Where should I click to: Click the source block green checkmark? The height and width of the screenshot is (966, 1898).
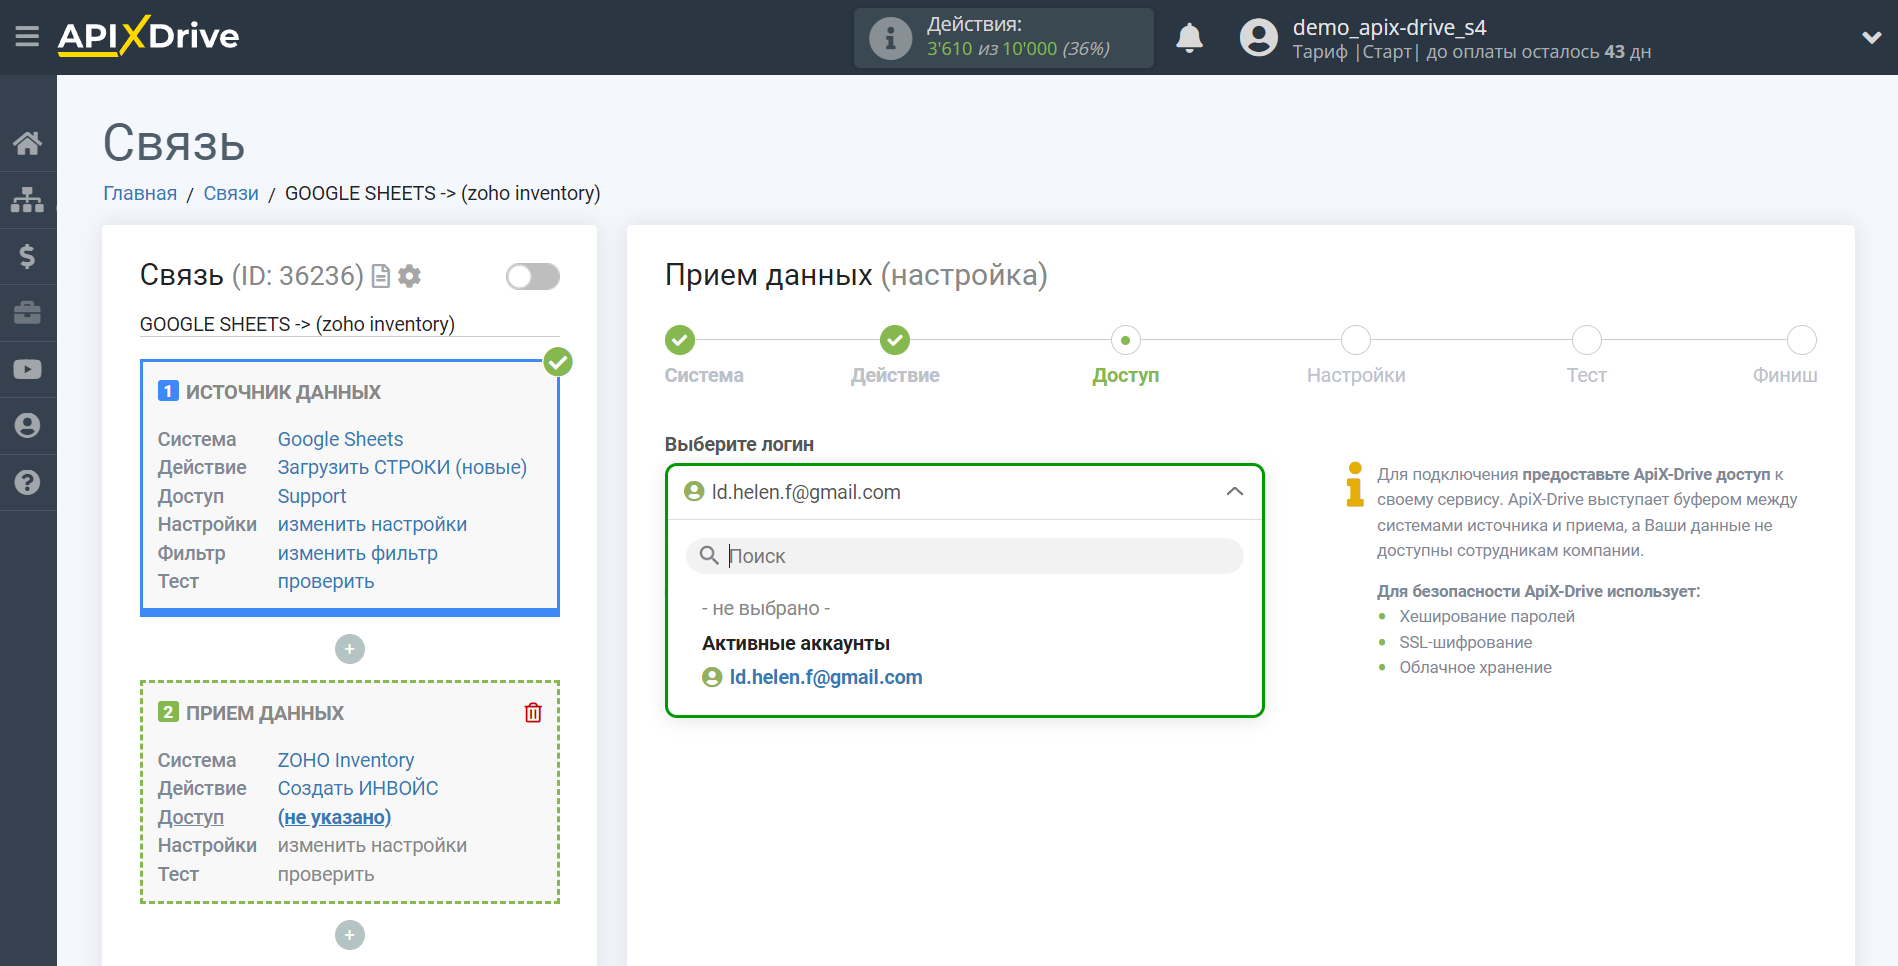coord(558,361)
